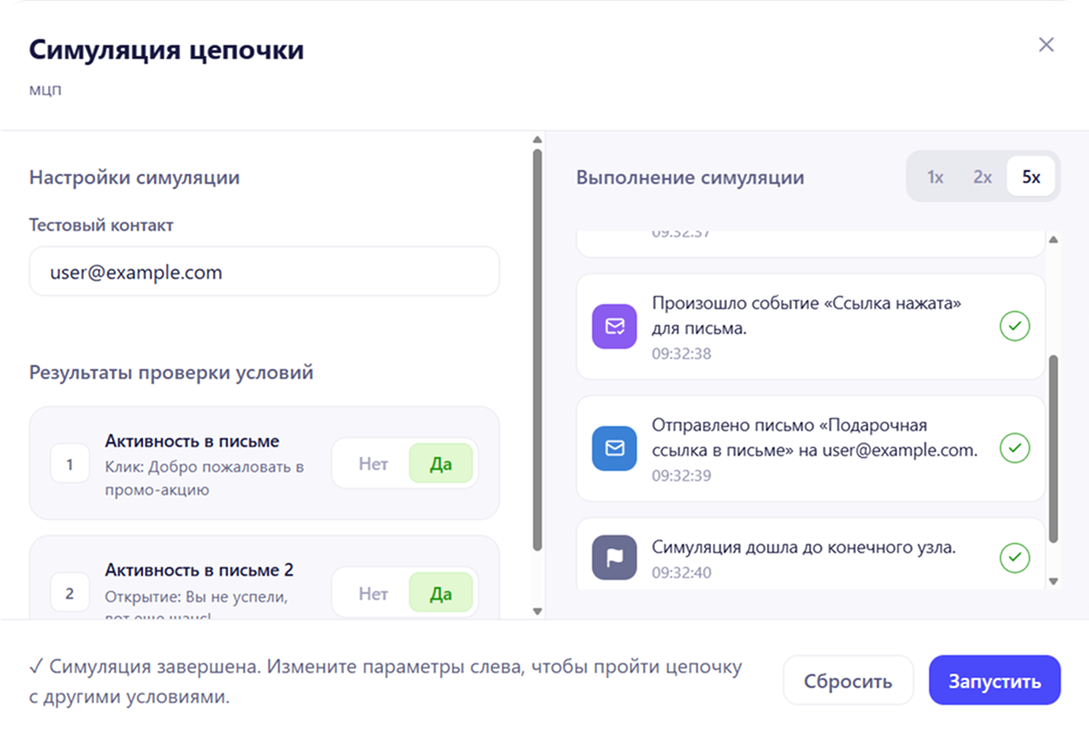Click timestamp 09:32:38
This screenshot has height=738, width=1089.
681,353
